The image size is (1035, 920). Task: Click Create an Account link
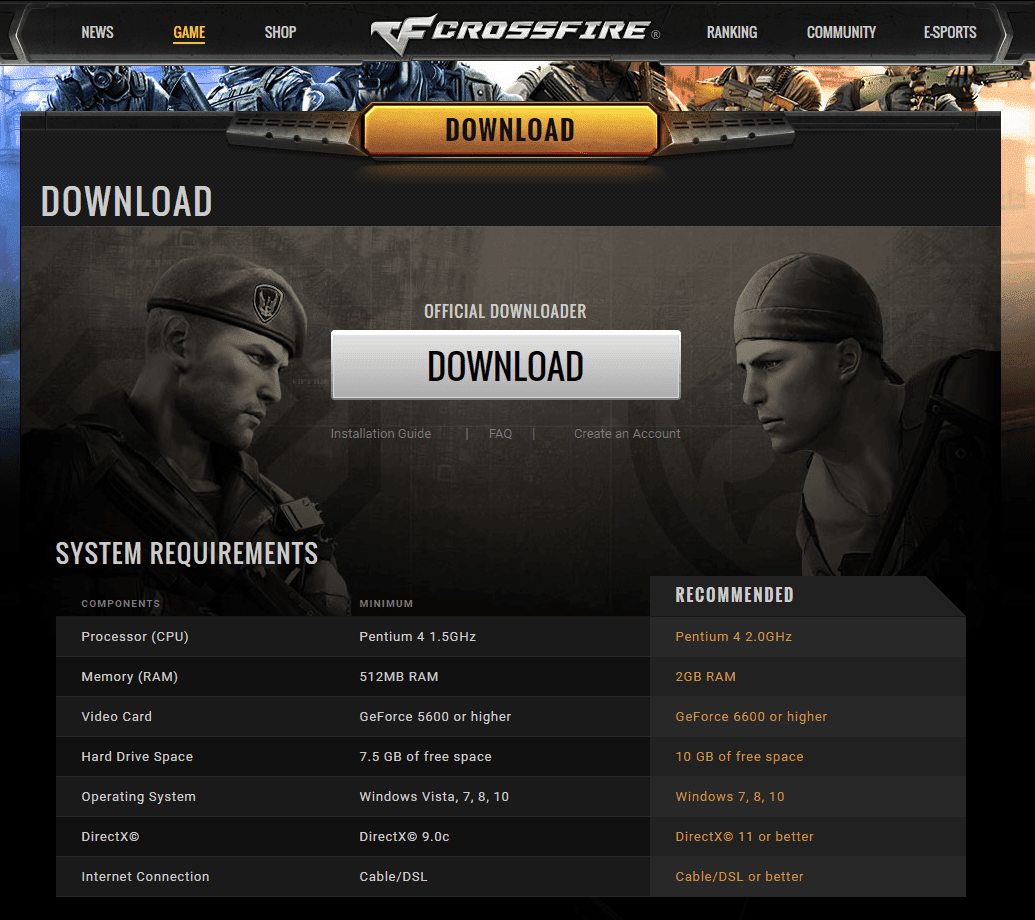point(626,434)
